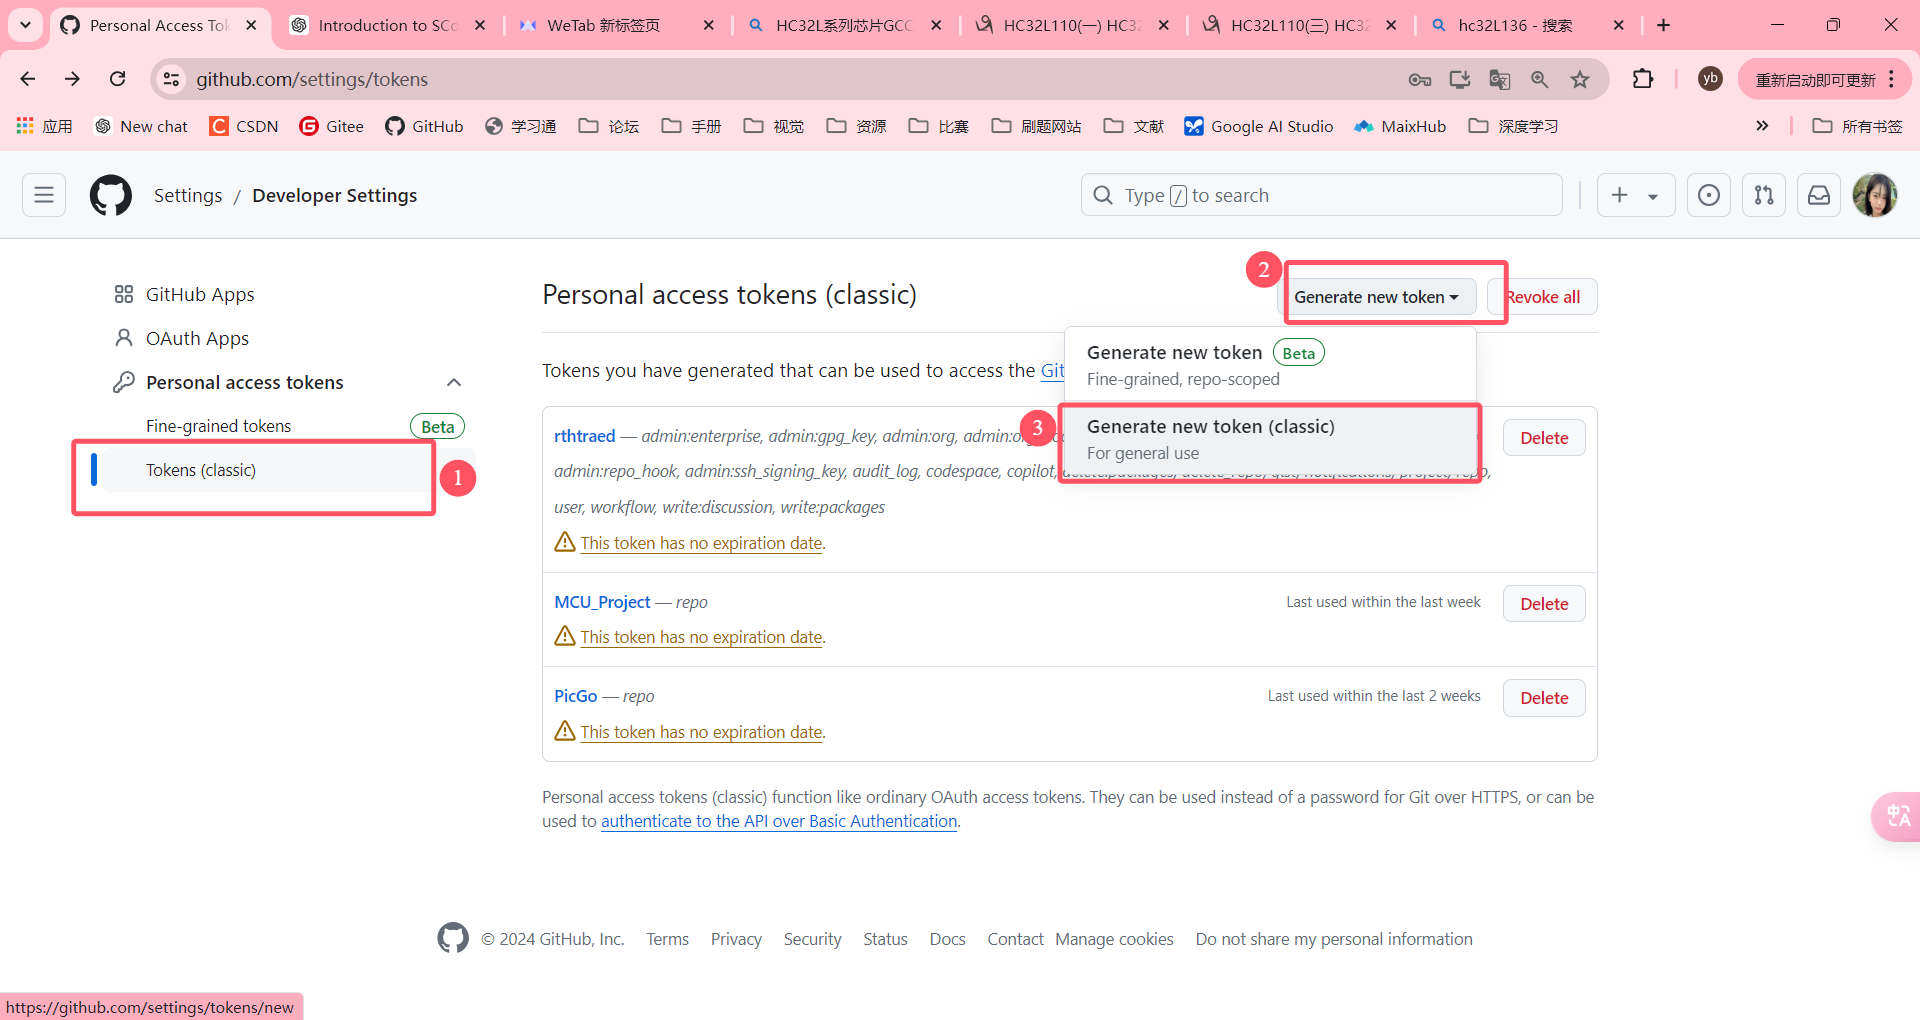Open the Generate new token dropdown

(1376, 297)
